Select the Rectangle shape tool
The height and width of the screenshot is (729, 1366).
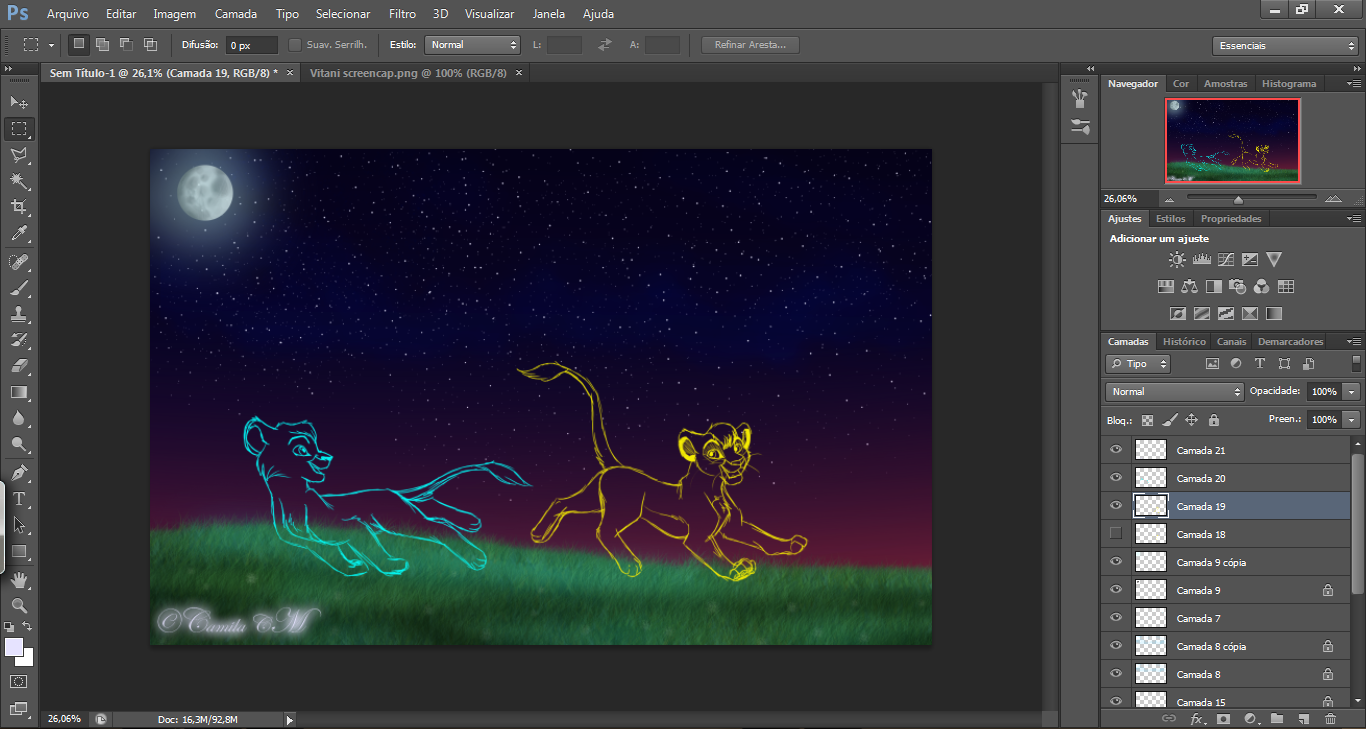click(x=19, y=551)
